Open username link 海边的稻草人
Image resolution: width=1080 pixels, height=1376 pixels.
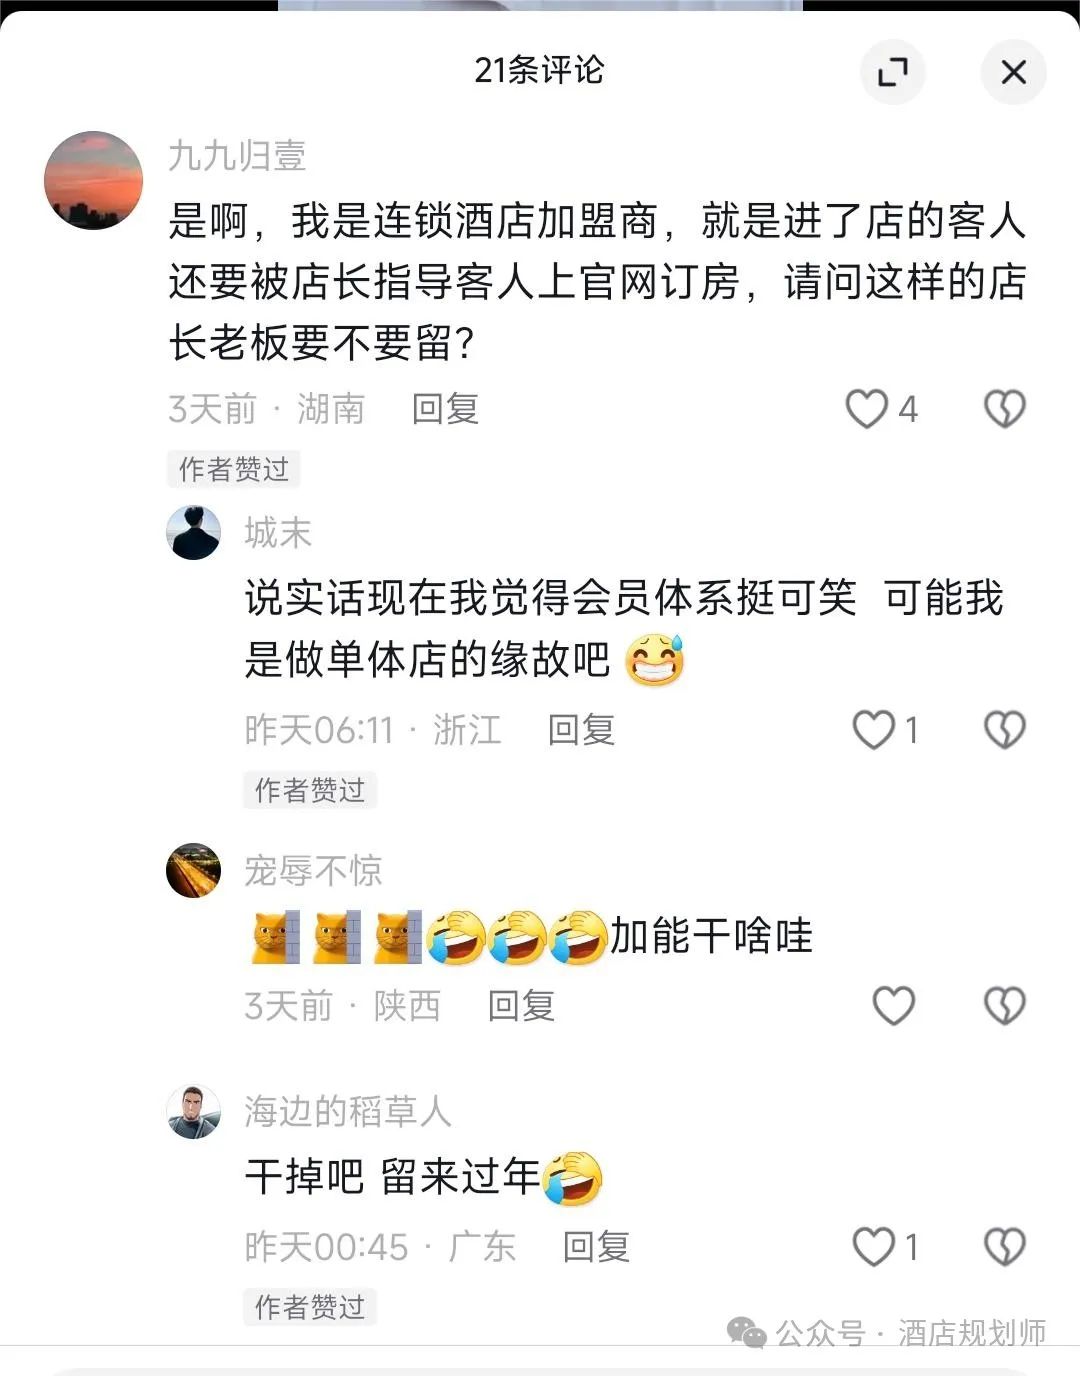pyautogui.click(x=348, y=1112)
